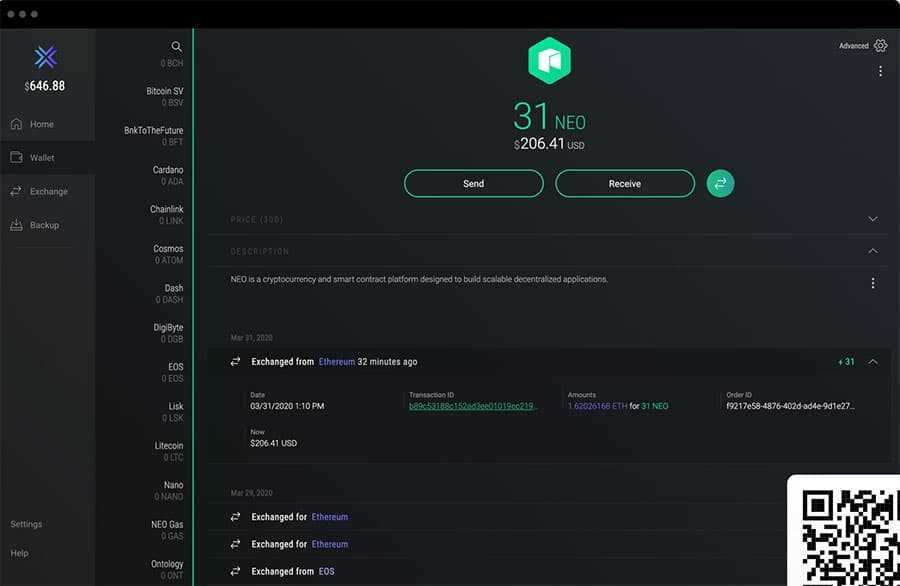Image resolution: width=900 pixels, height=586 pixels.
Task: Click the Exodus logo icon
Action: [x=45, y=57]
